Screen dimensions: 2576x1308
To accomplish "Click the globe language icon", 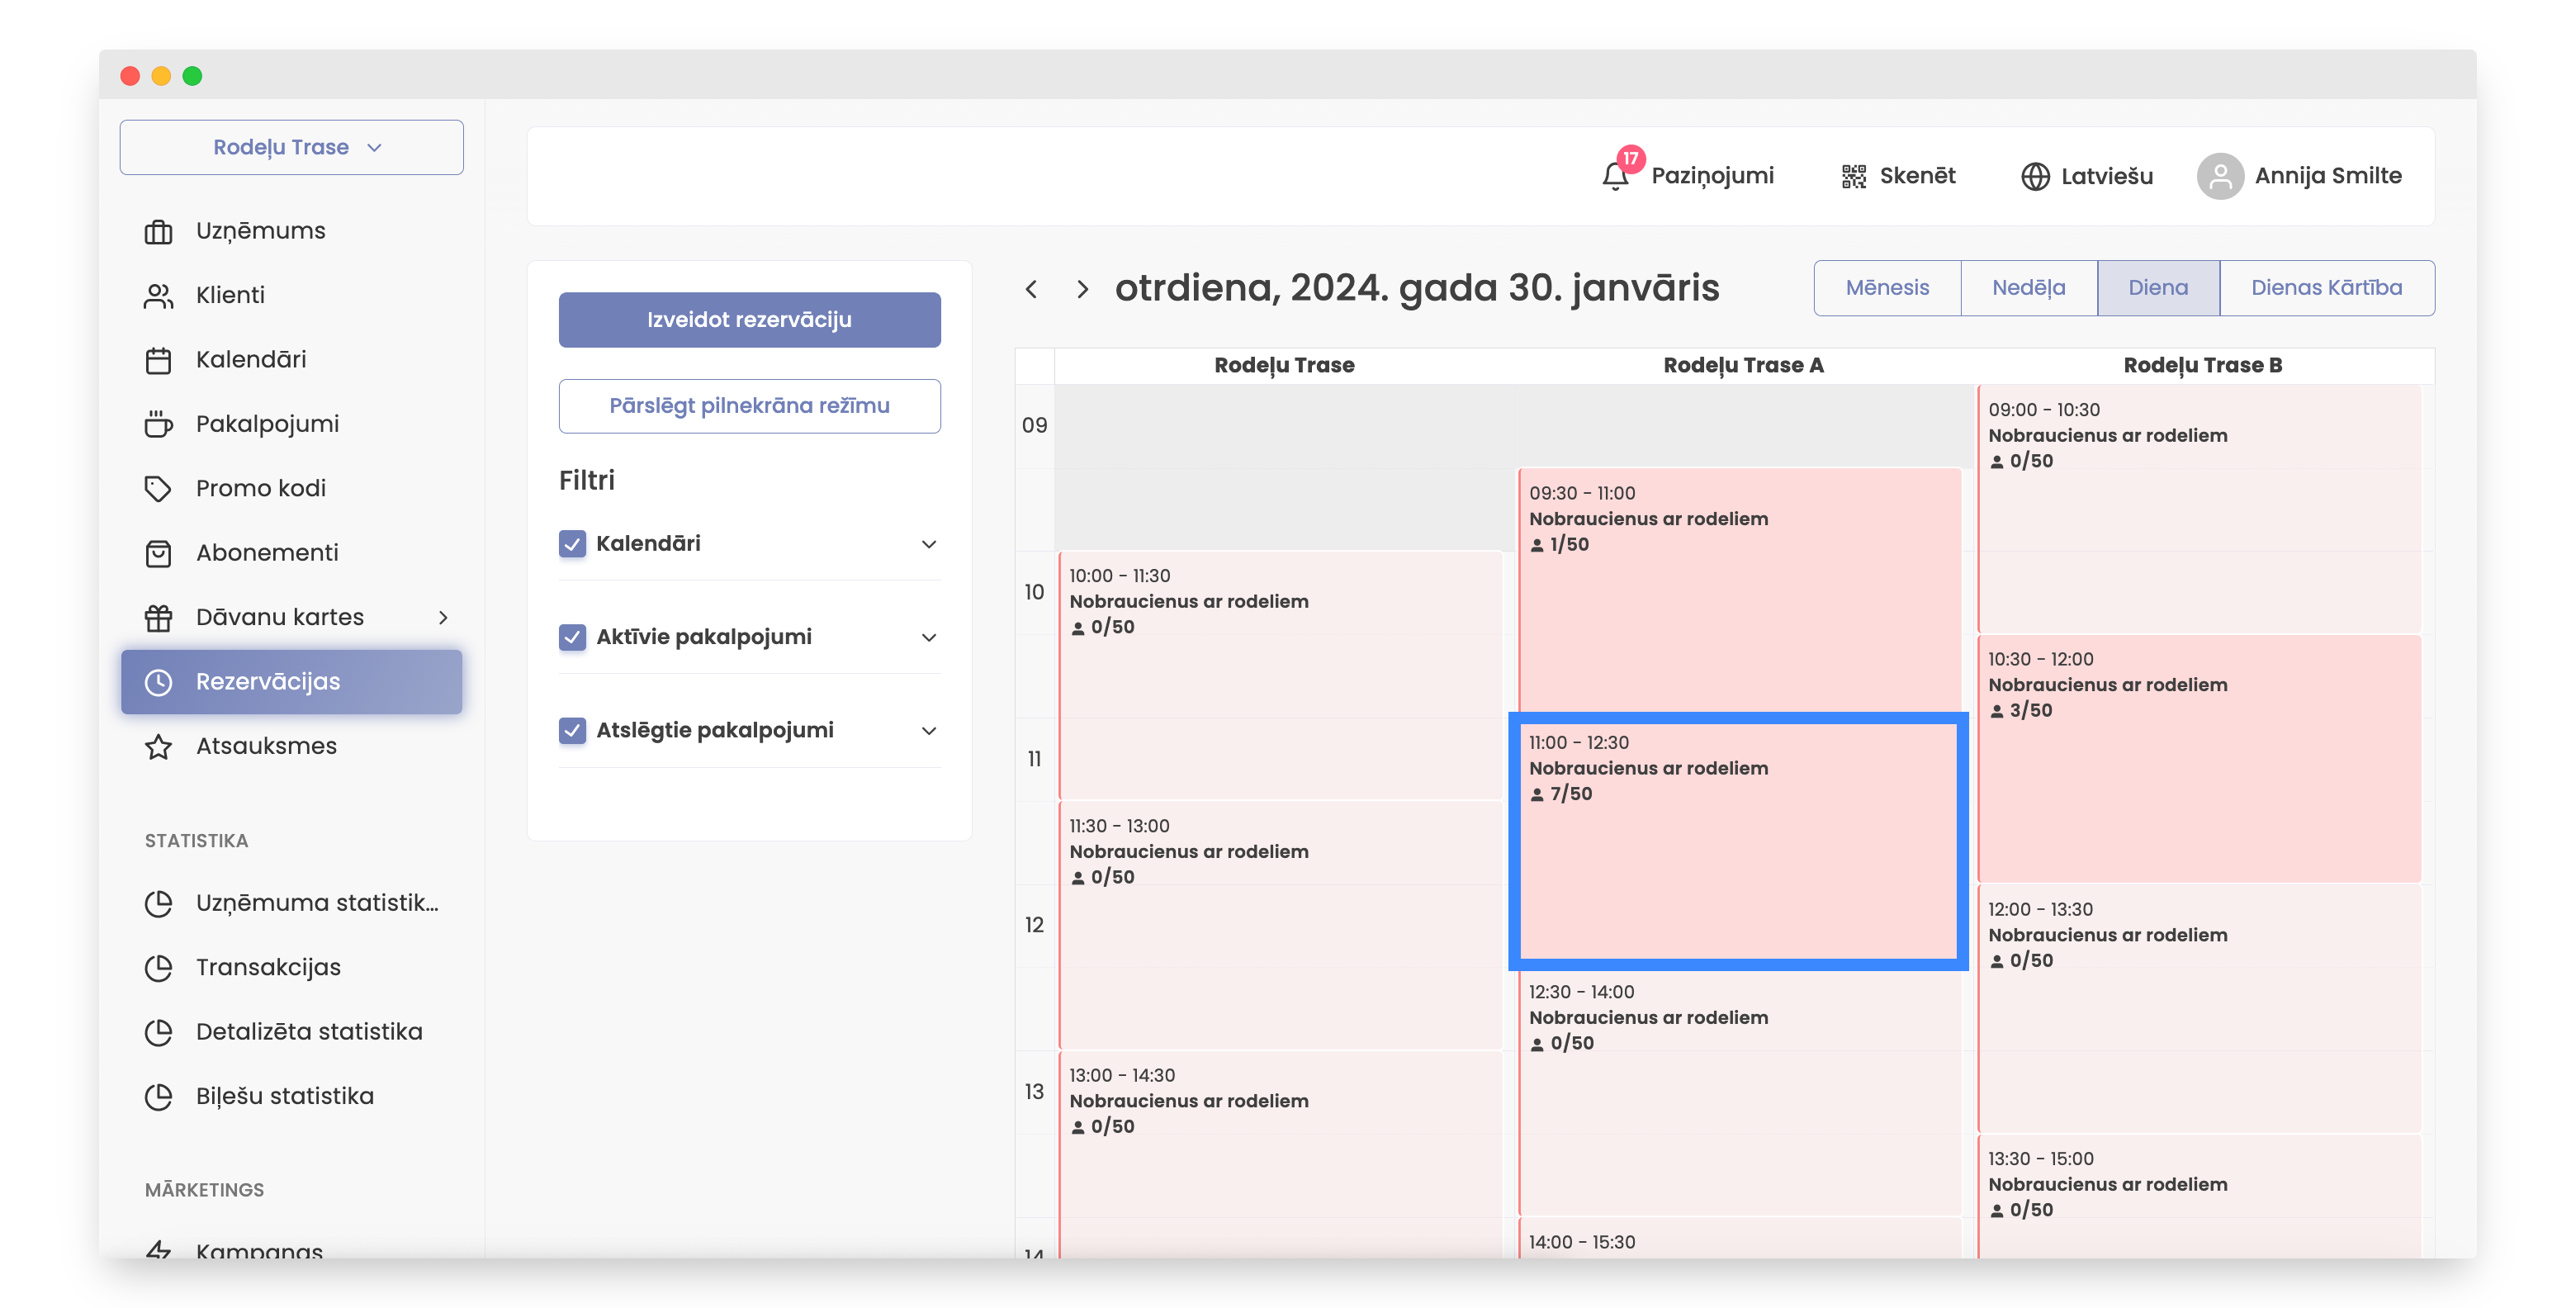I will point(2034,176).
